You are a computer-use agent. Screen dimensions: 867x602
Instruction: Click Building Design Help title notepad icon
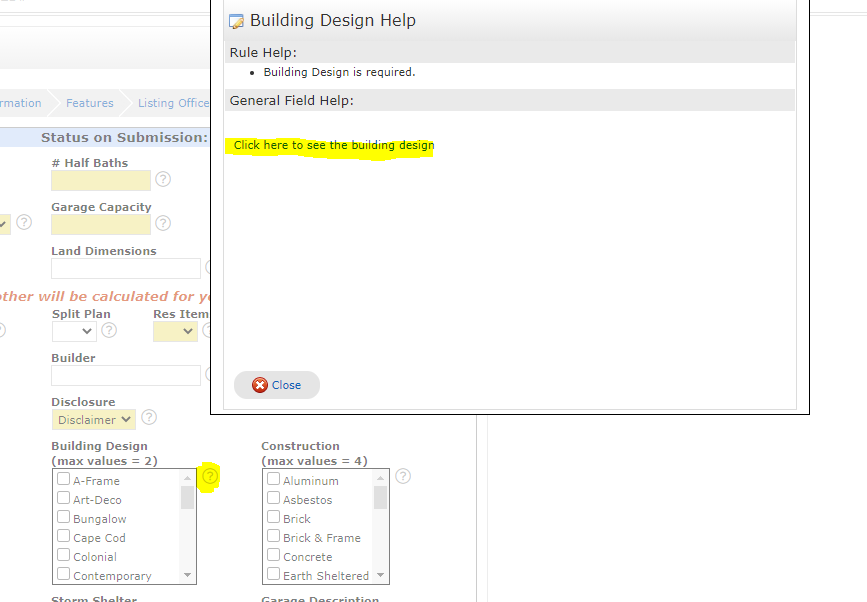[x=237, y=21]
